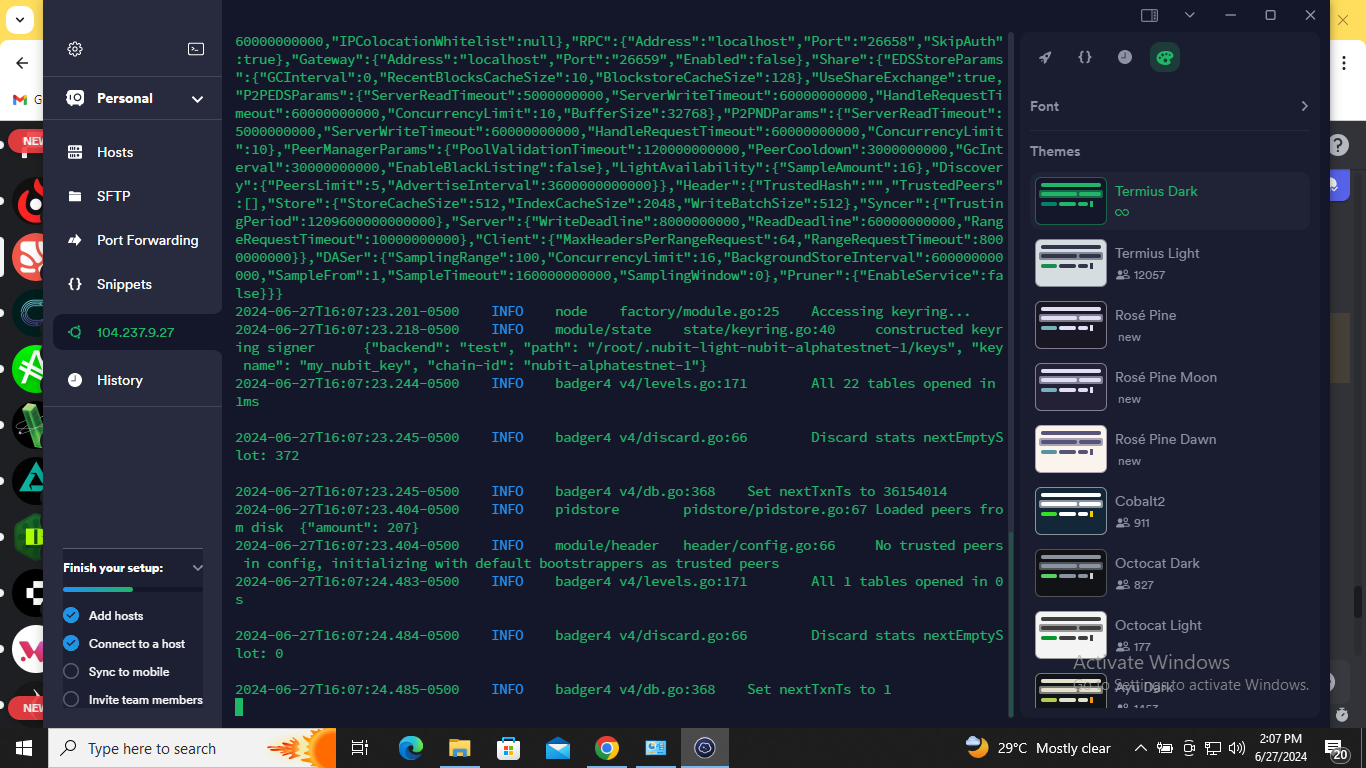This screenshot has width=1366, height=768.
Task: Expand the Personal vault dropdown chevron
Action: (x=197, y=99)
